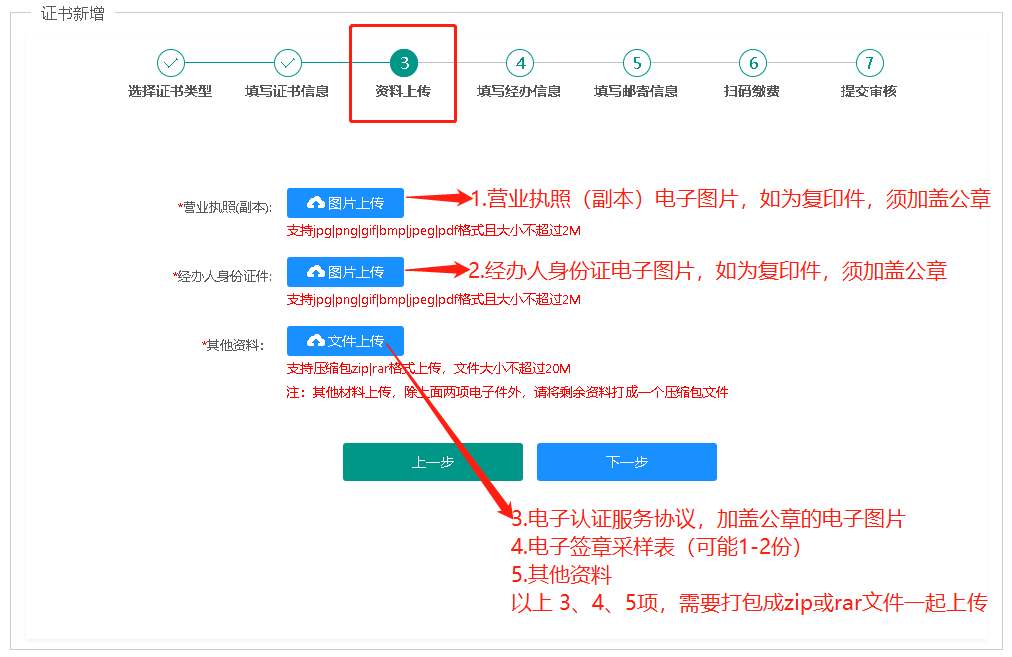Viewport: 1012px width, 657px height.
Task: Select the step 3 circle icon
Action: coord(403,62)
